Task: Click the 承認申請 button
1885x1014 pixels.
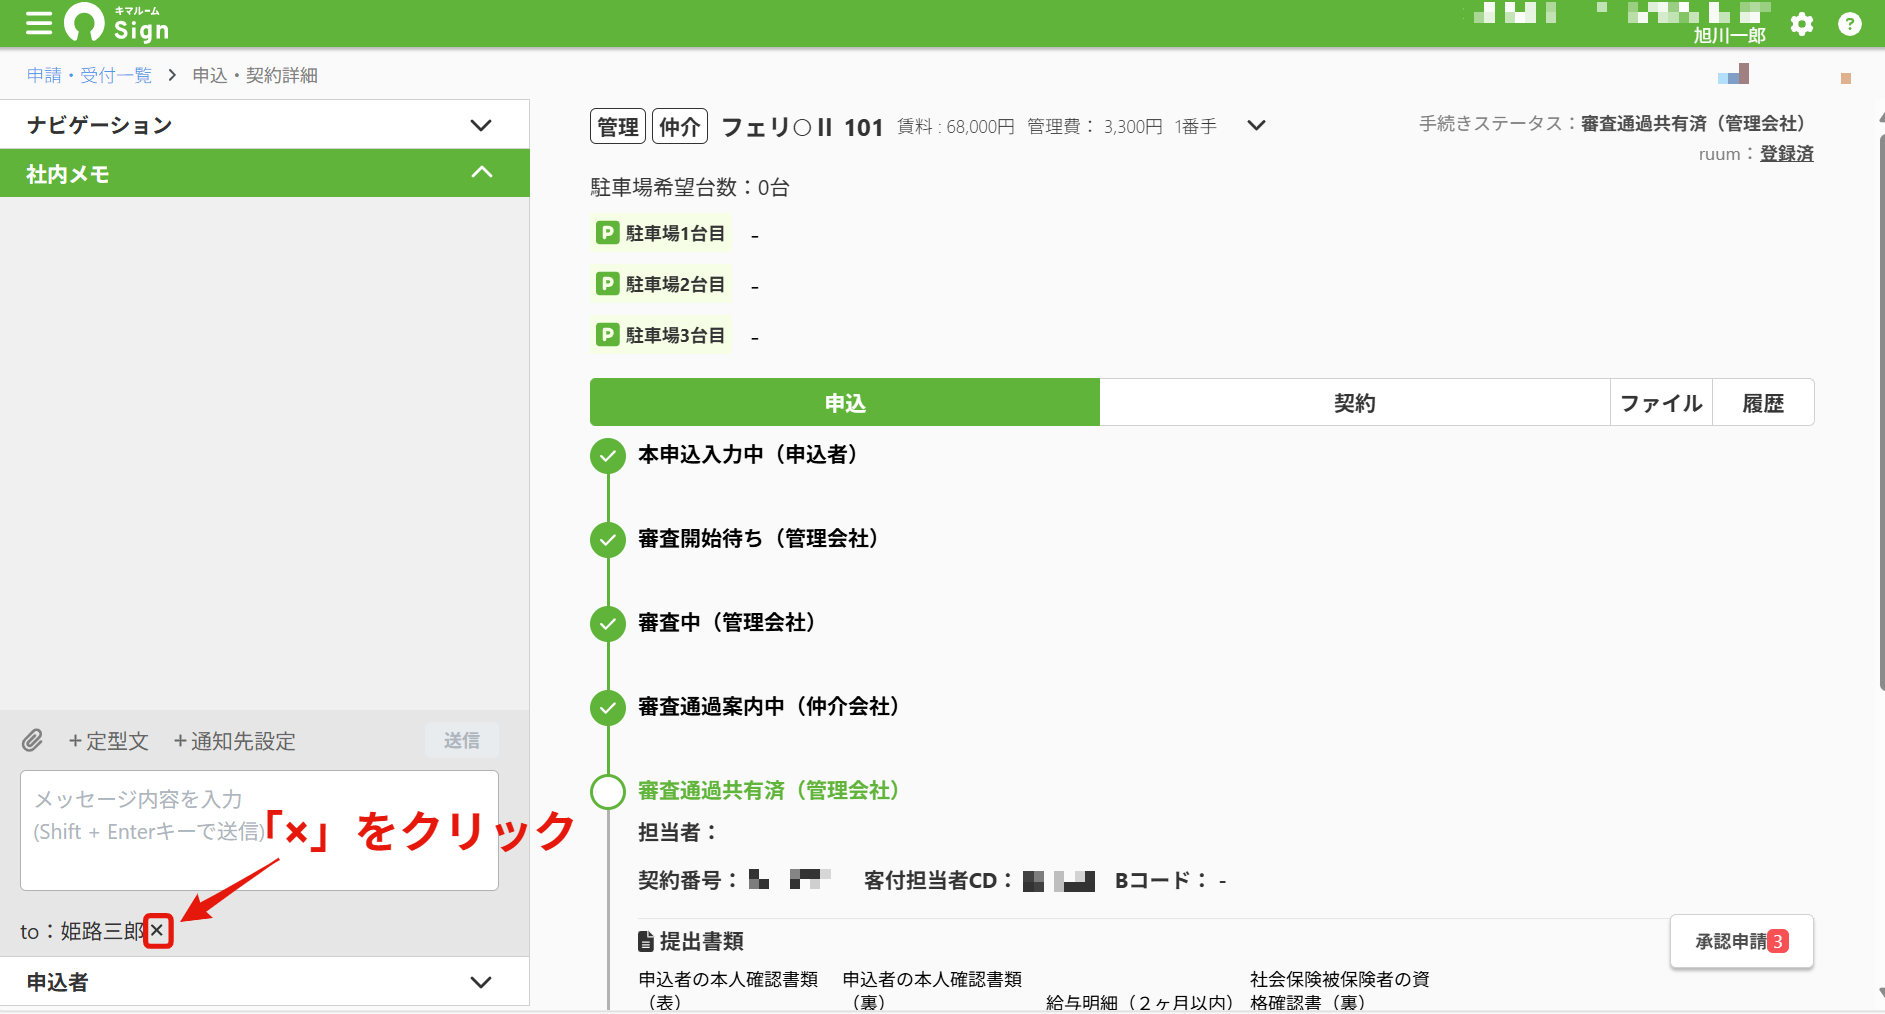Action: [1741, 941]
